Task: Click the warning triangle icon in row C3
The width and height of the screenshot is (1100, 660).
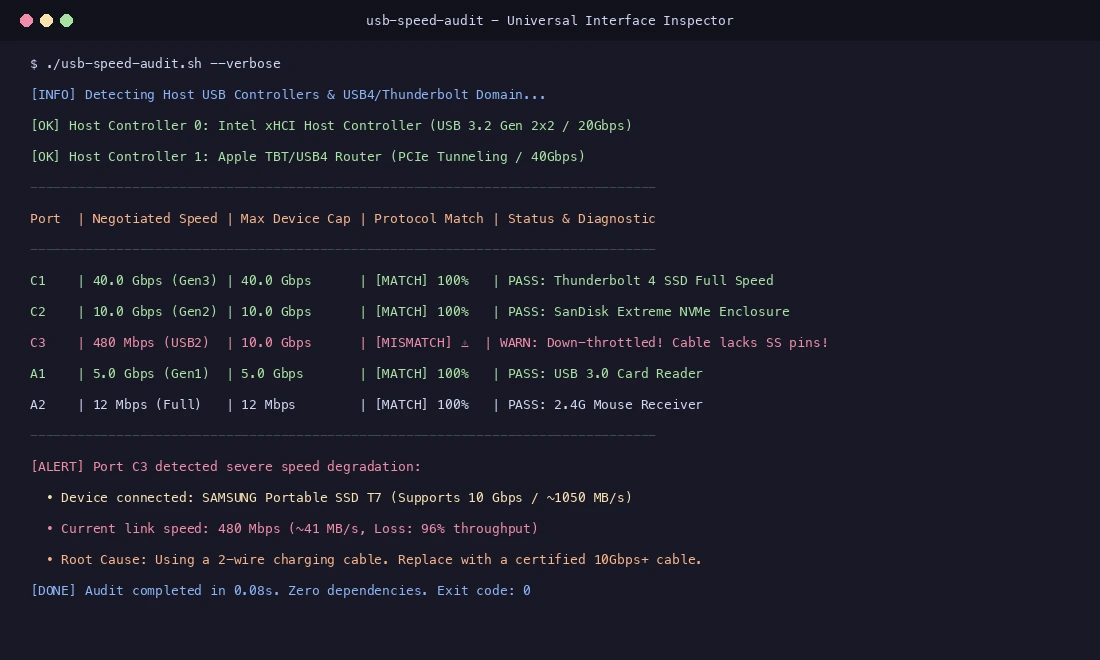Action: point(464,343)
